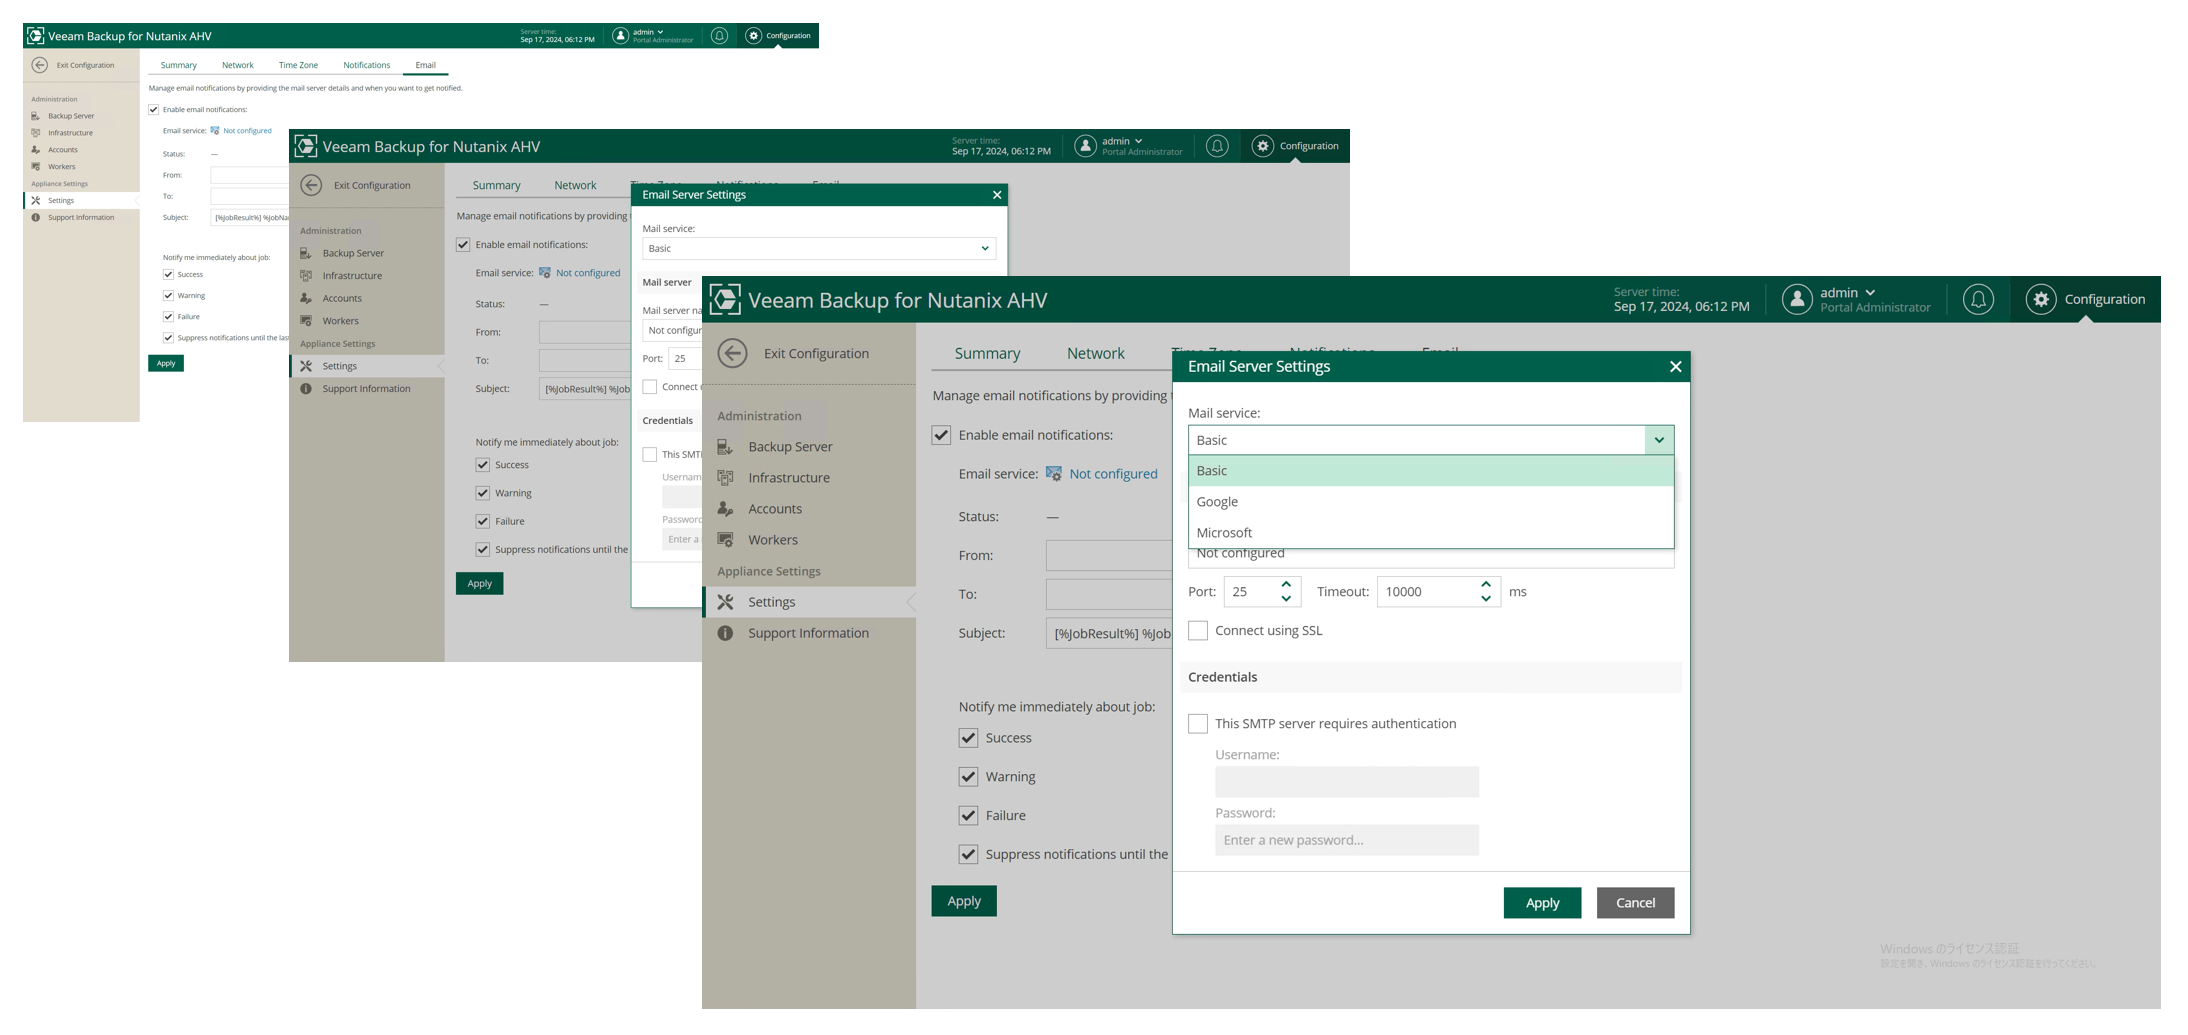2188x1035 pixels.
Task: Click Apply below notifications in front window
Action: pos(964,900)
